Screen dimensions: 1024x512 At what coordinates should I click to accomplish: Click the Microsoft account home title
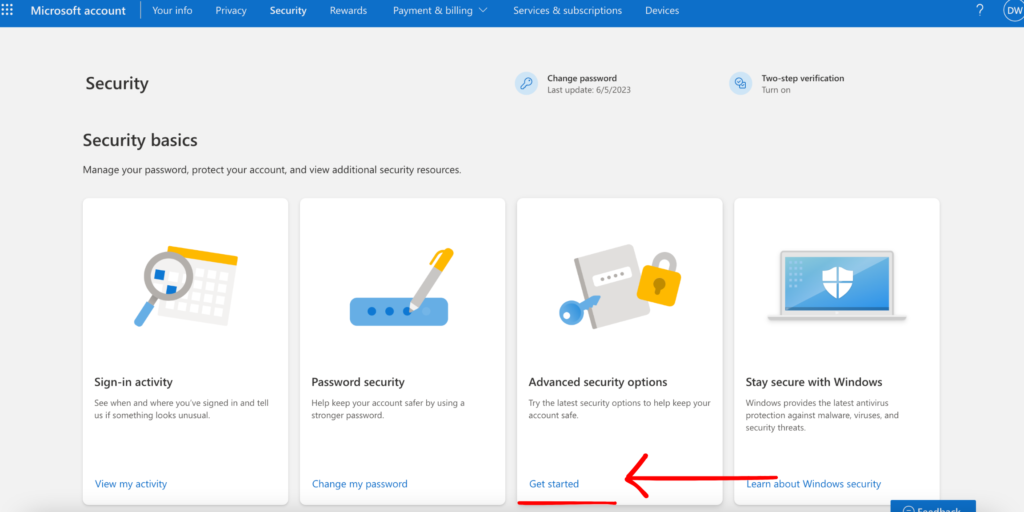pos(78,11)
